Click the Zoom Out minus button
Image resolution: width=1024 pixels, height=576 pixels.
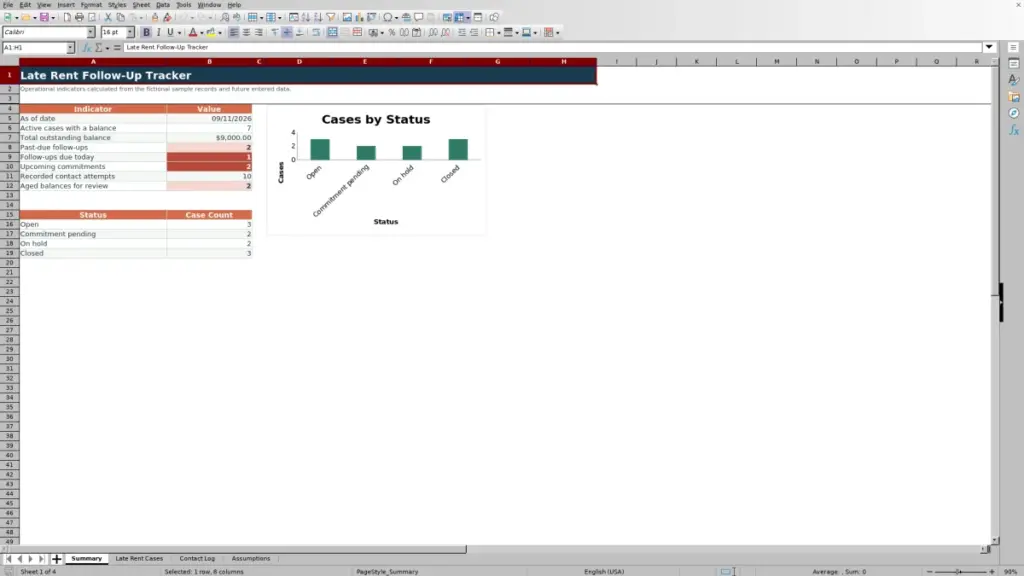click(929, 571)
